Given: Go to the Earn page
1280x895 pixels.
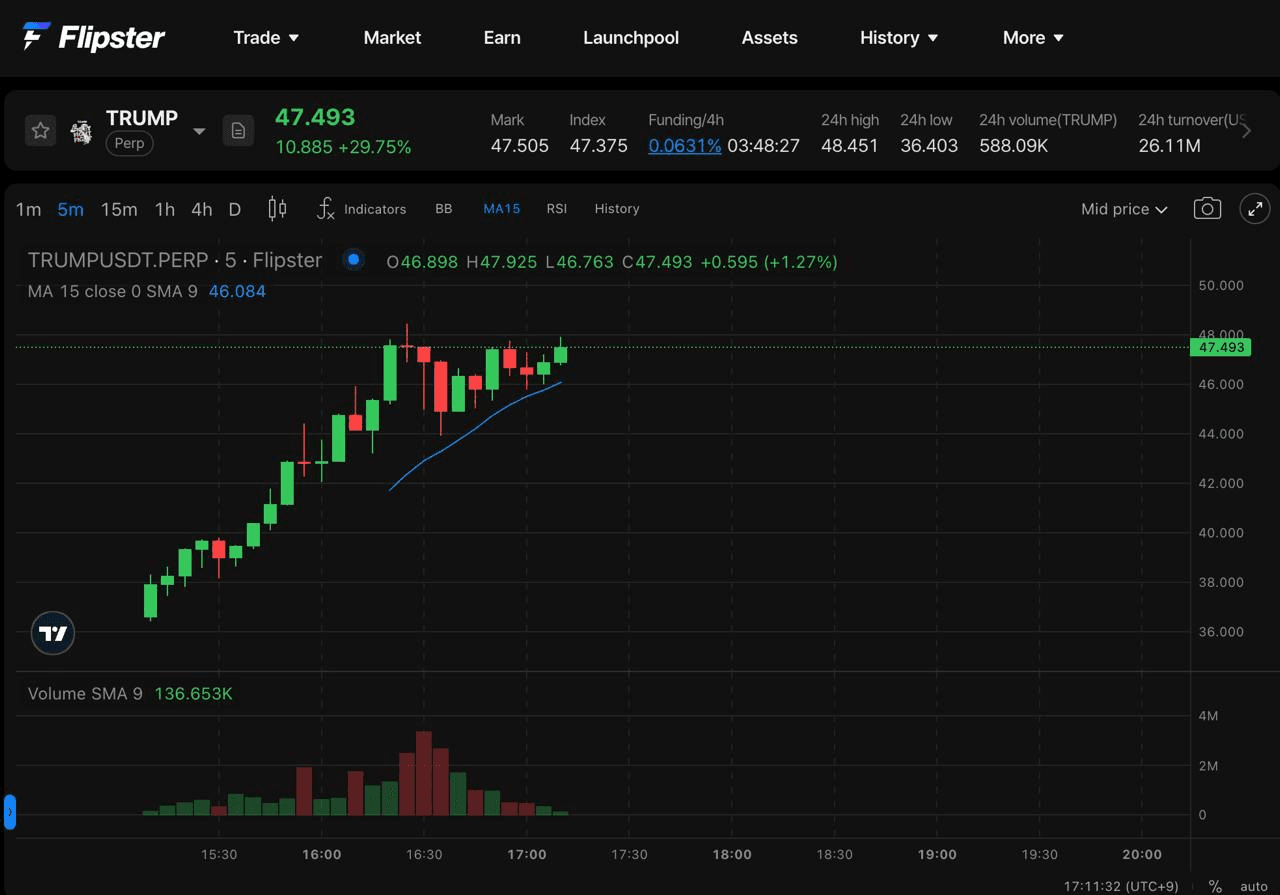Looking at the screenshot, I should (x=502, y=38).
